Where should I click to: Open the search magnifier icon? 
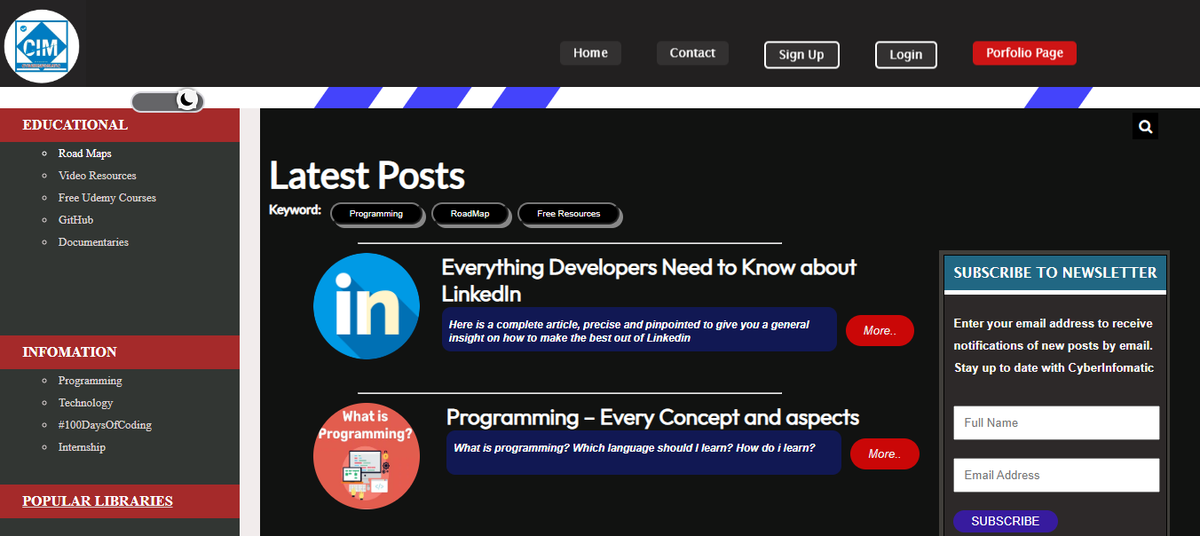(x=1146, y=127)
